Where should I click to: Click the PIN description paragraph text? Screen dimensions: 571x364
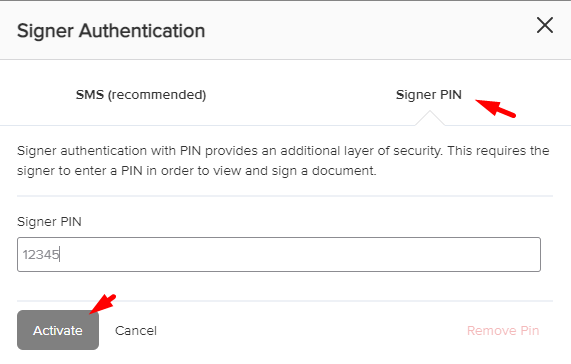pyautogui.click(x=283, y=161)
